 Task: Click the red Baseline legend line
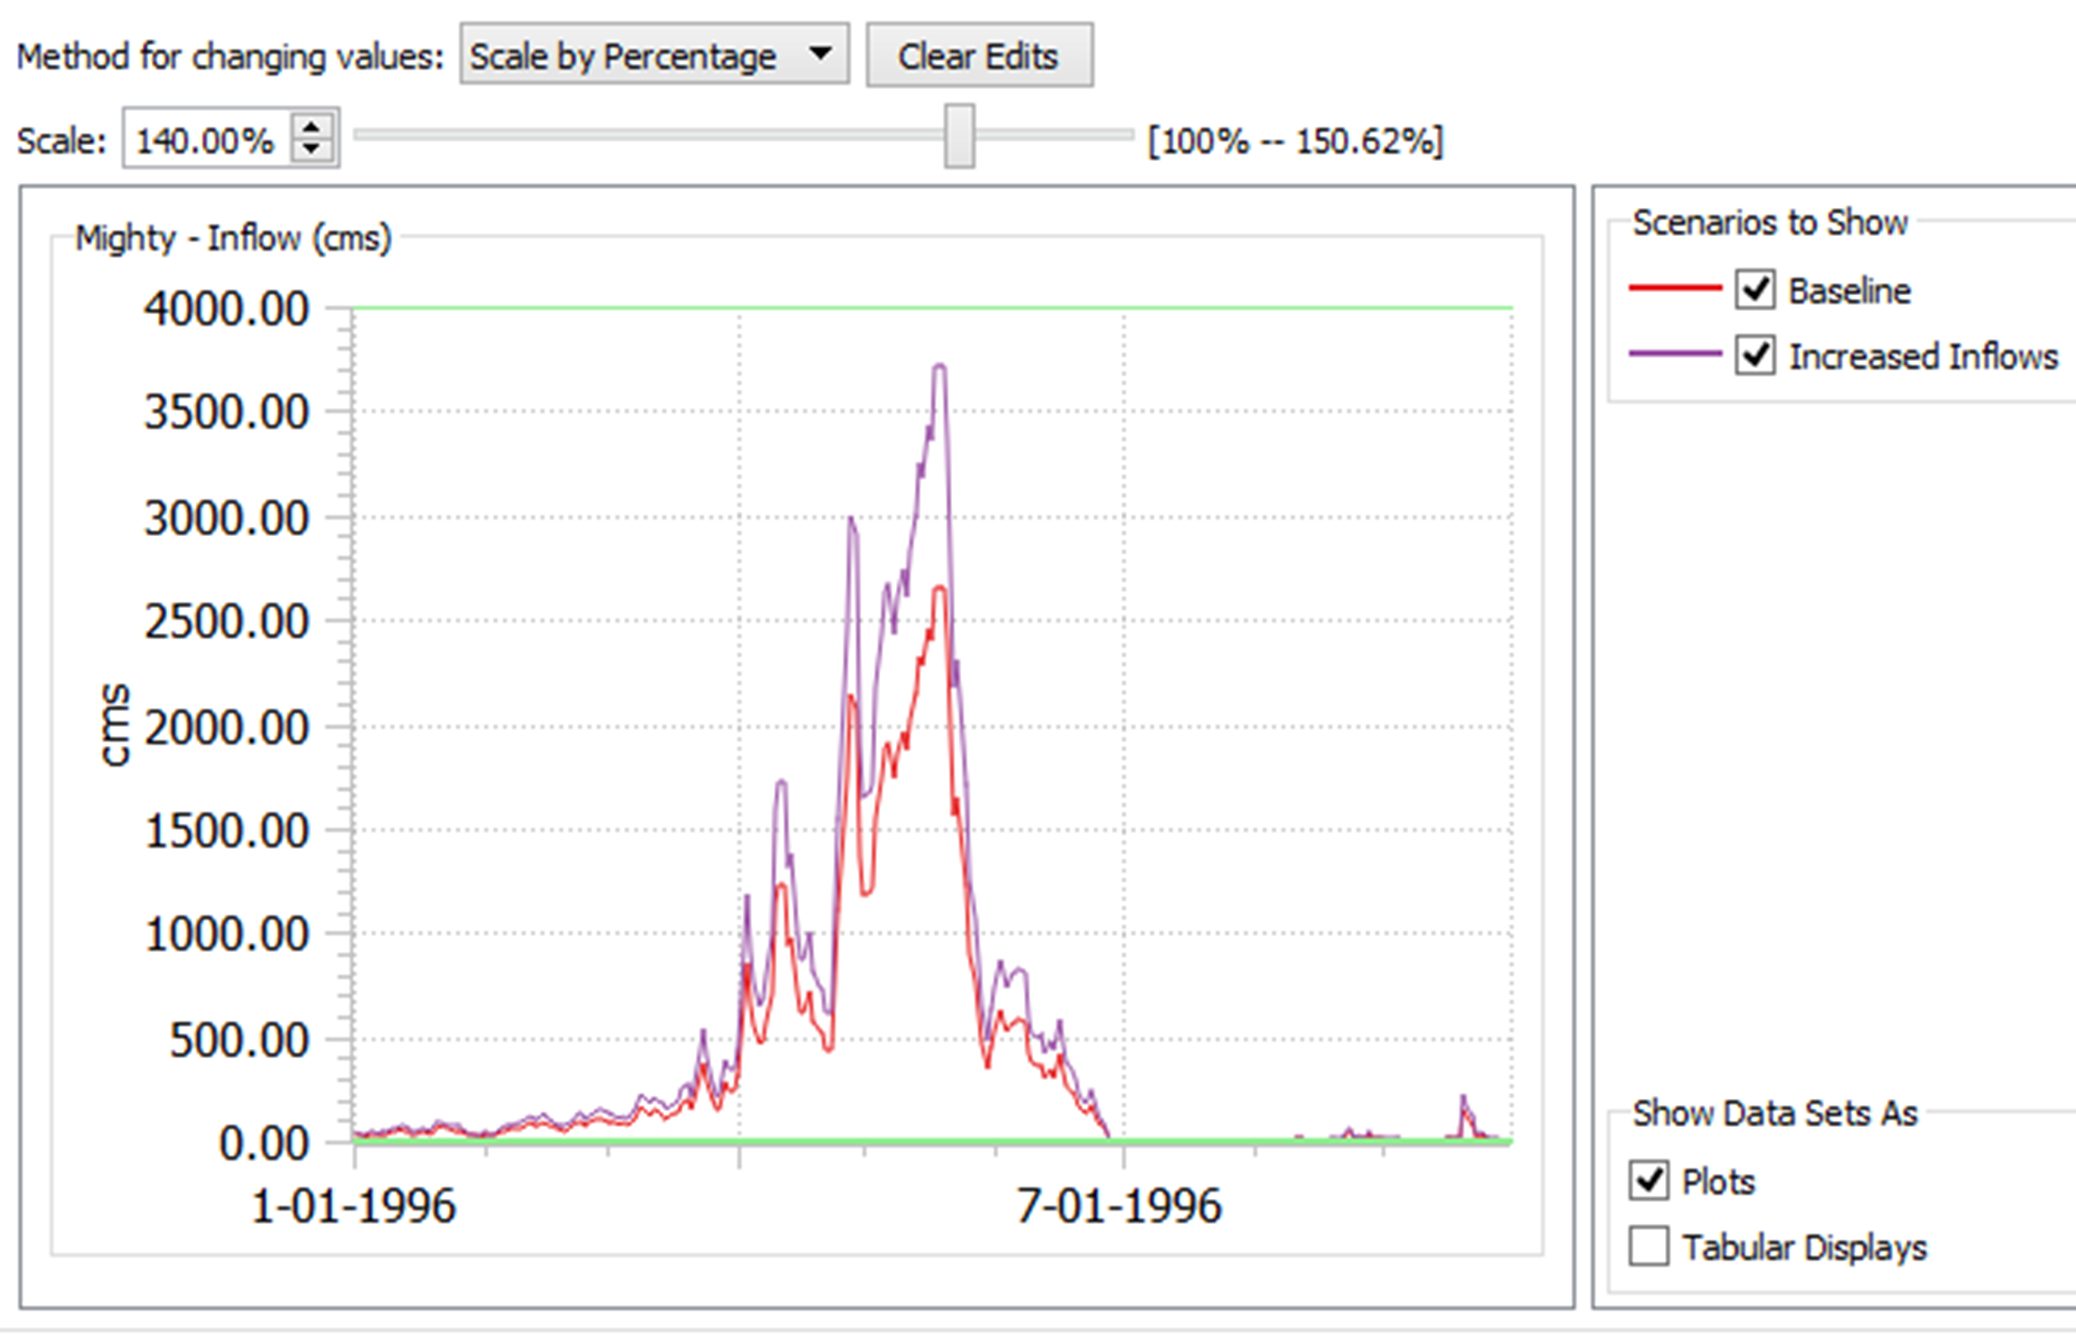coord(1675,289)
